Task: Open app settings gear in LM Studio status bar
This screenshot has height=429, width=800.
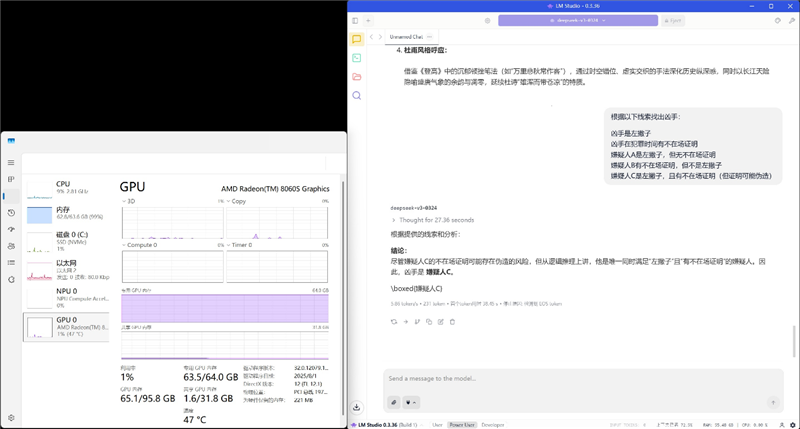Action: (x=792, y=425)
